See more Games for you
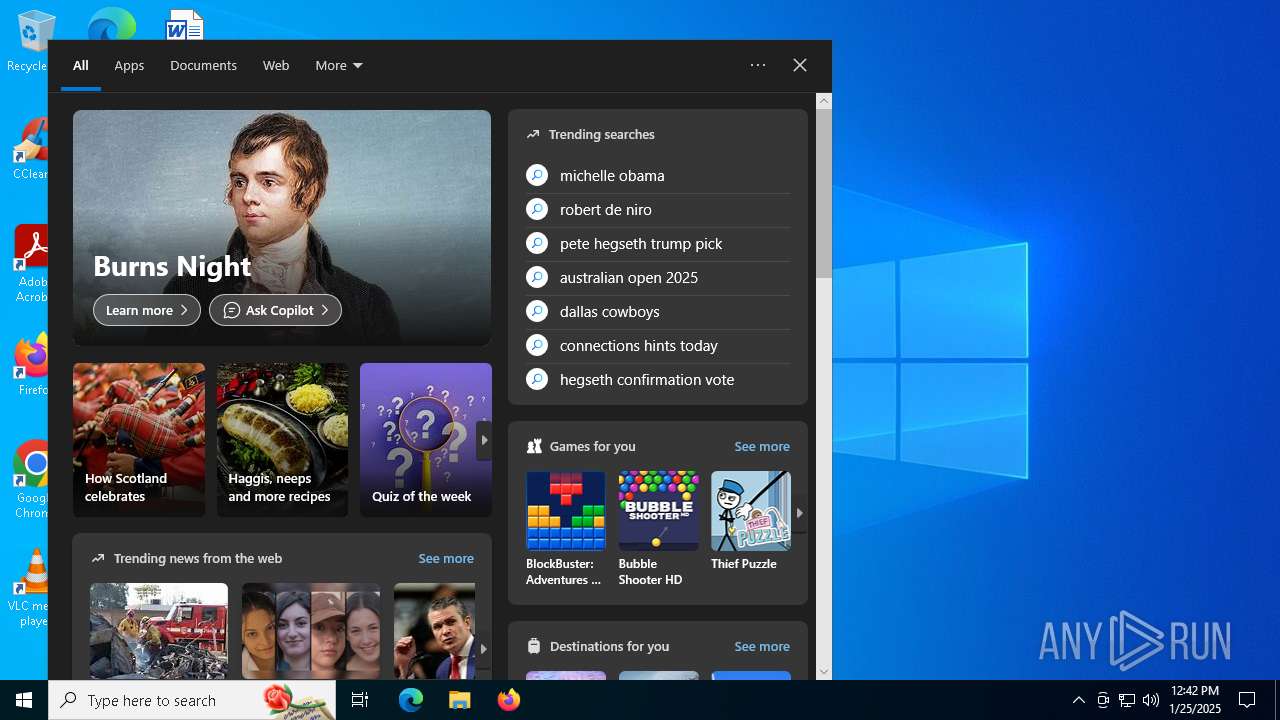 (762, 446)
